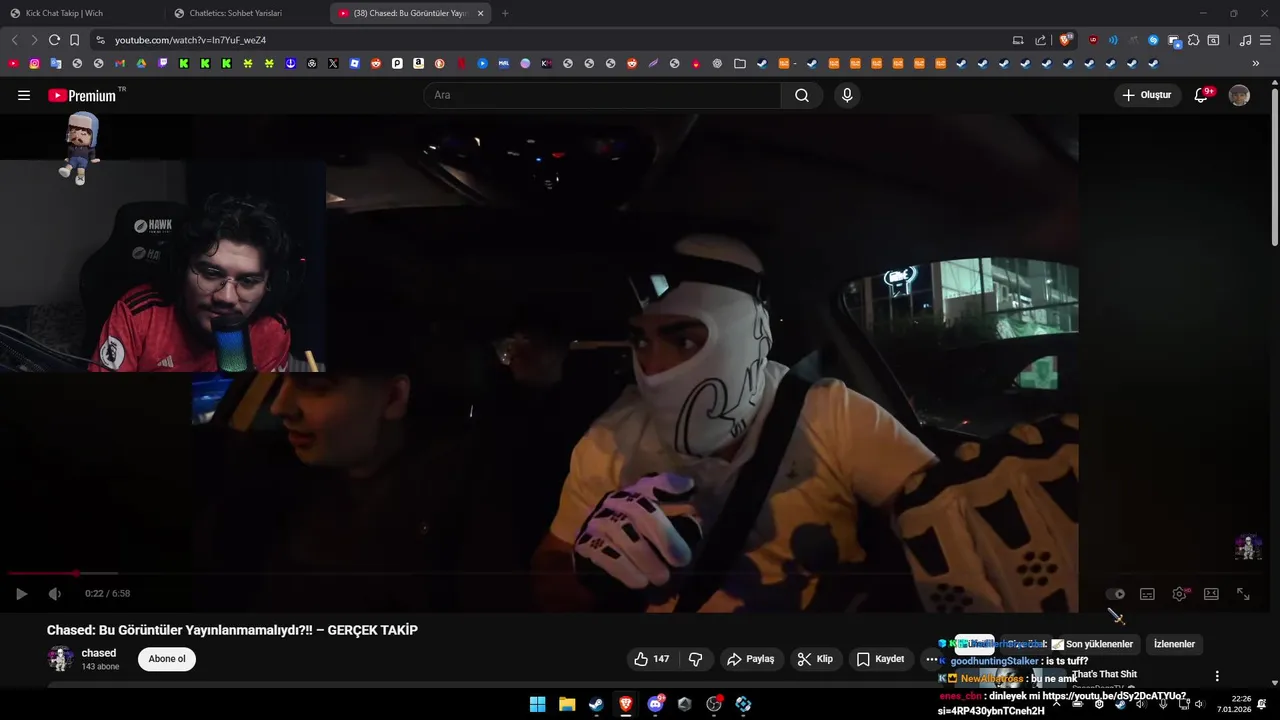This screenshot has width=1280, height=720.
Task: Open the recommended video three-dot menu
Action: pos(1217,676)
